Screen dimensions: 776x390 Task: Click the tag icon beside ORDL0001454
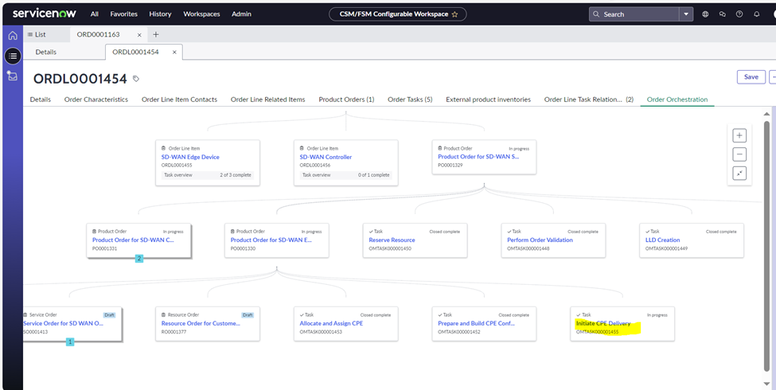pyautogui.click(x=136, y=79)
